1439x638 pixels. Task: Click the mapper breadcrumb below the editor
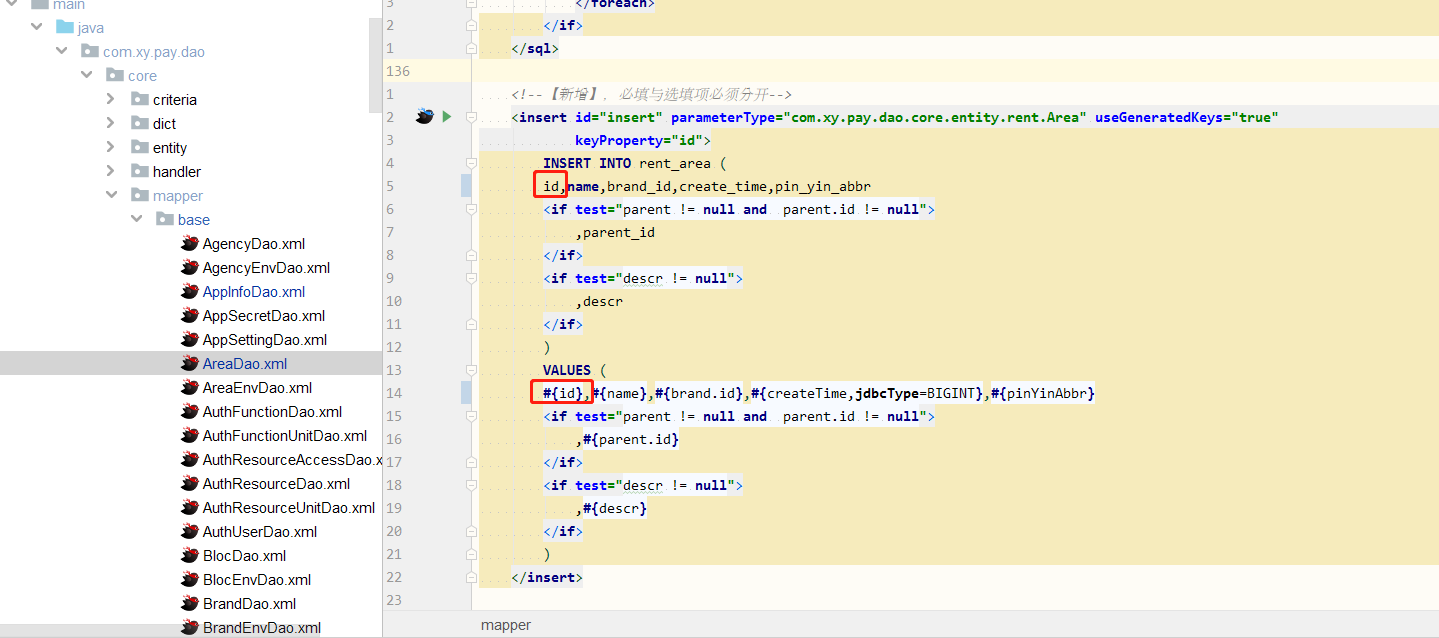coord(505,625)
